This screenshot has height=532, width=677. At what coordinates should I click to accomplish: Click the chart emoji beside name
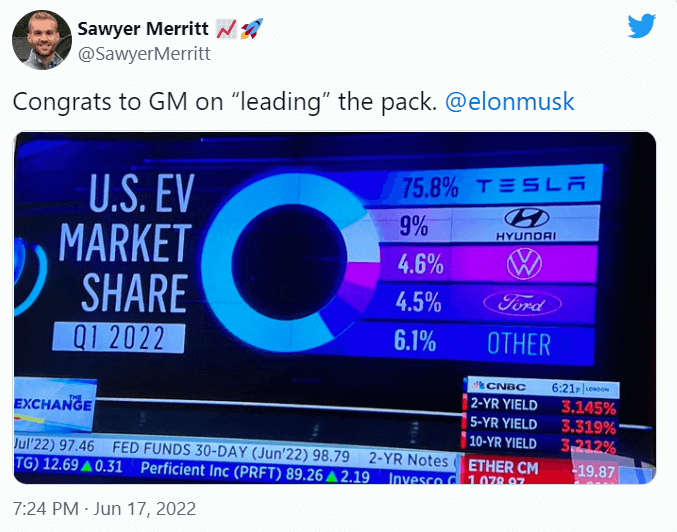pyautogui.click(x=228, y=27)
